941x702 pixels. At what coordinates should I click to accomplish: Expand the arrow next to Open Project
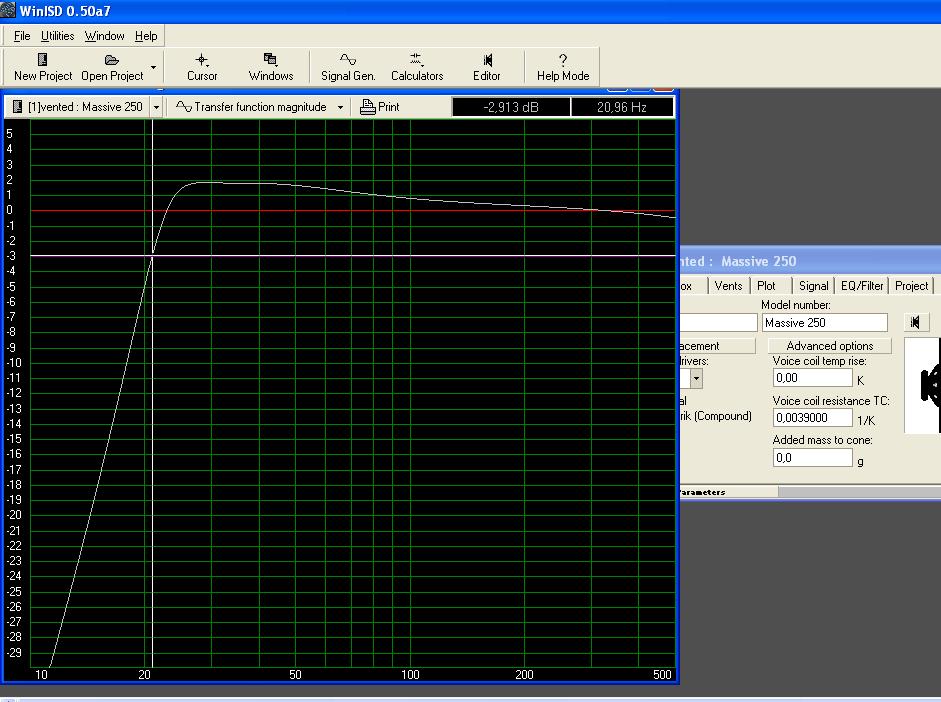coord(153,67)
